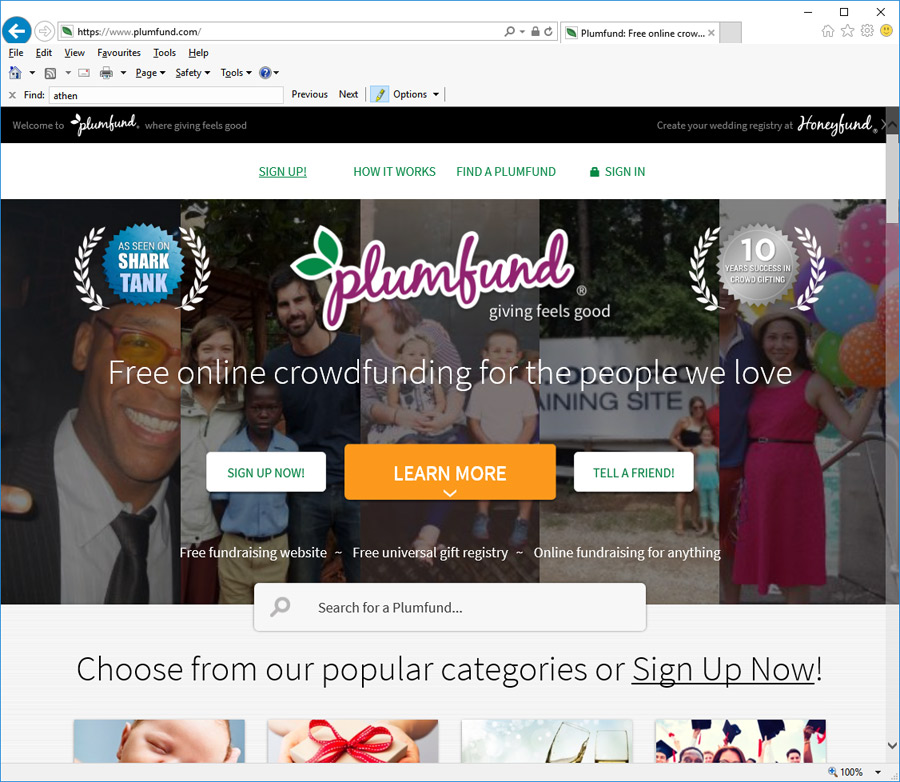This screenshot has height=782, width=900.
Task: Open the Home icon in command bar
Action: click(x=15, y=73)
